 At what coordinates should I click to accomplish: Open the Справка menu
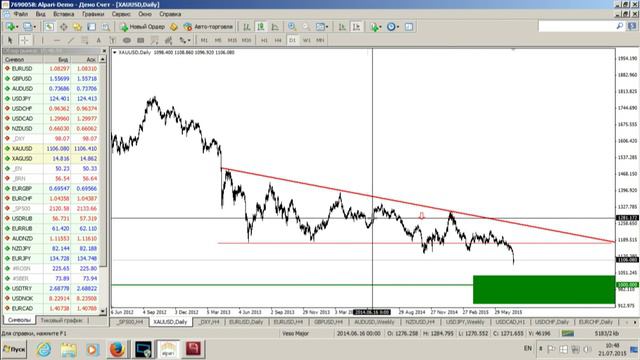coord(170,14)
